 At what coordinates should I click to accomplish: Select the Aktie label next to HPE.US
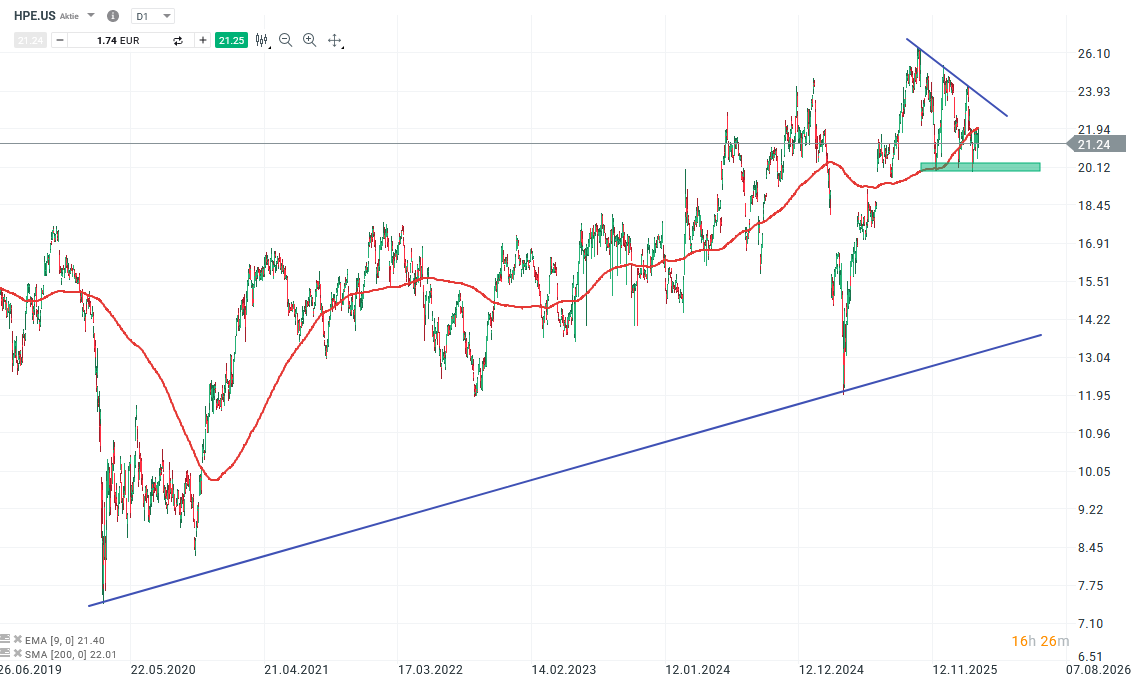69,15
